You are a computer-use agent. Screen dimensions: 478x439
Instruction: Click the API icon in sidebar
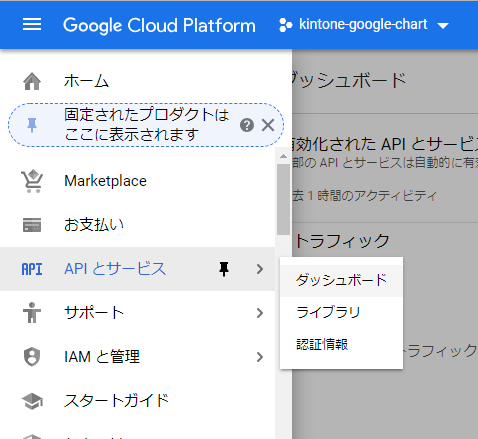point(32,269)
